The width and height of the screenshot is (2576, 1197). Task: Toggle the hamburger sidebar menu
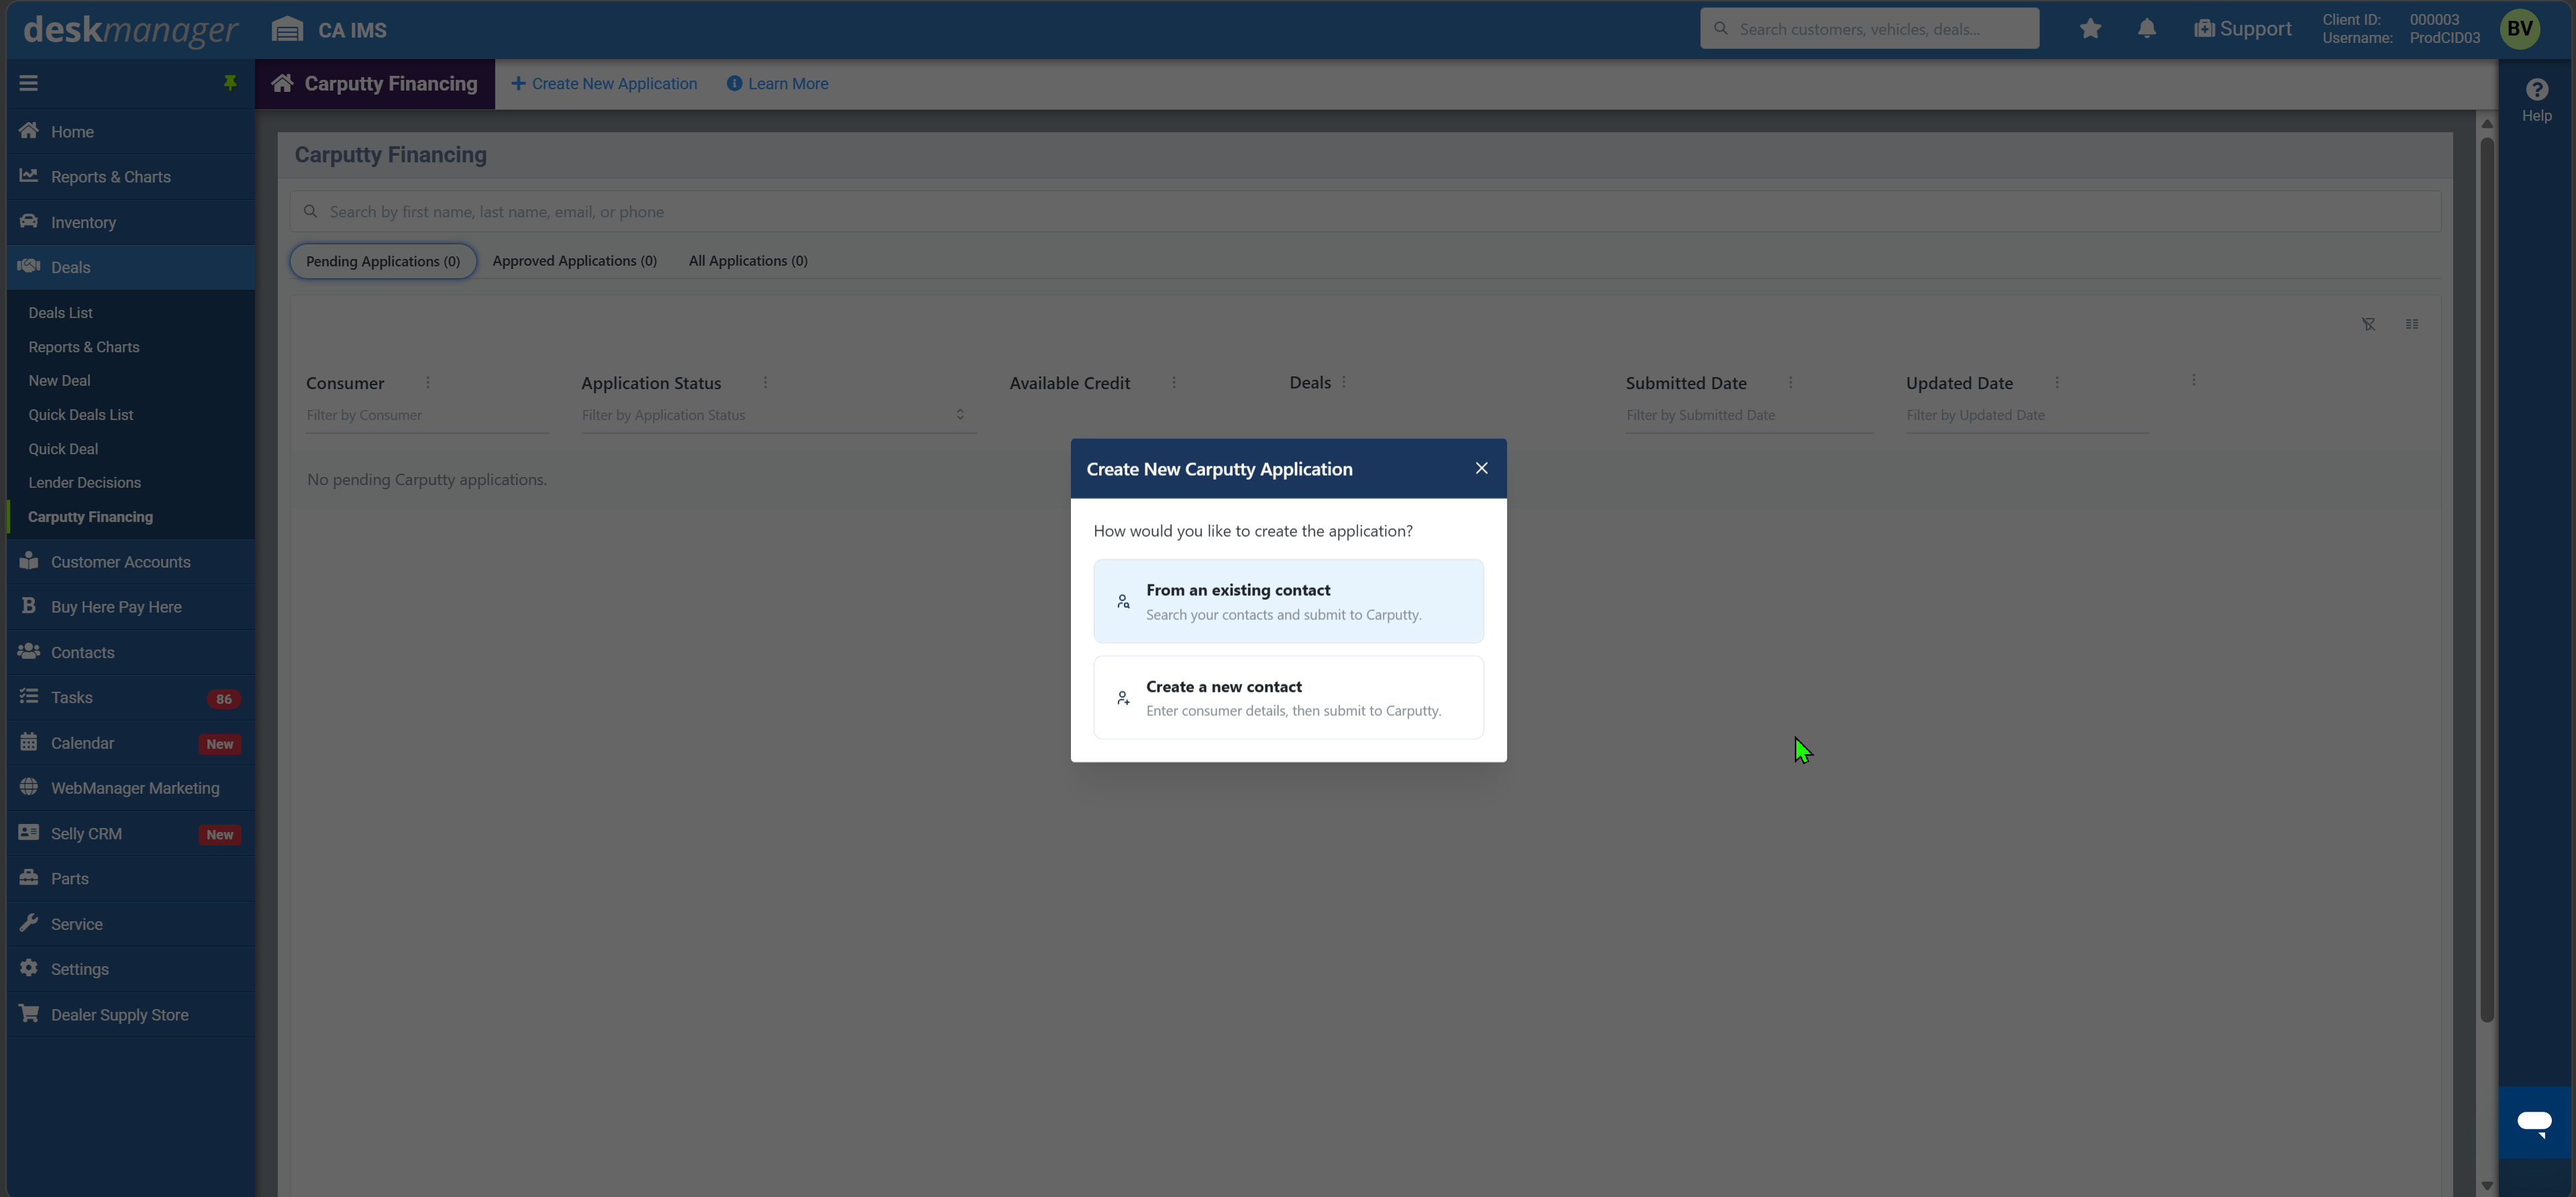point(28,83)
